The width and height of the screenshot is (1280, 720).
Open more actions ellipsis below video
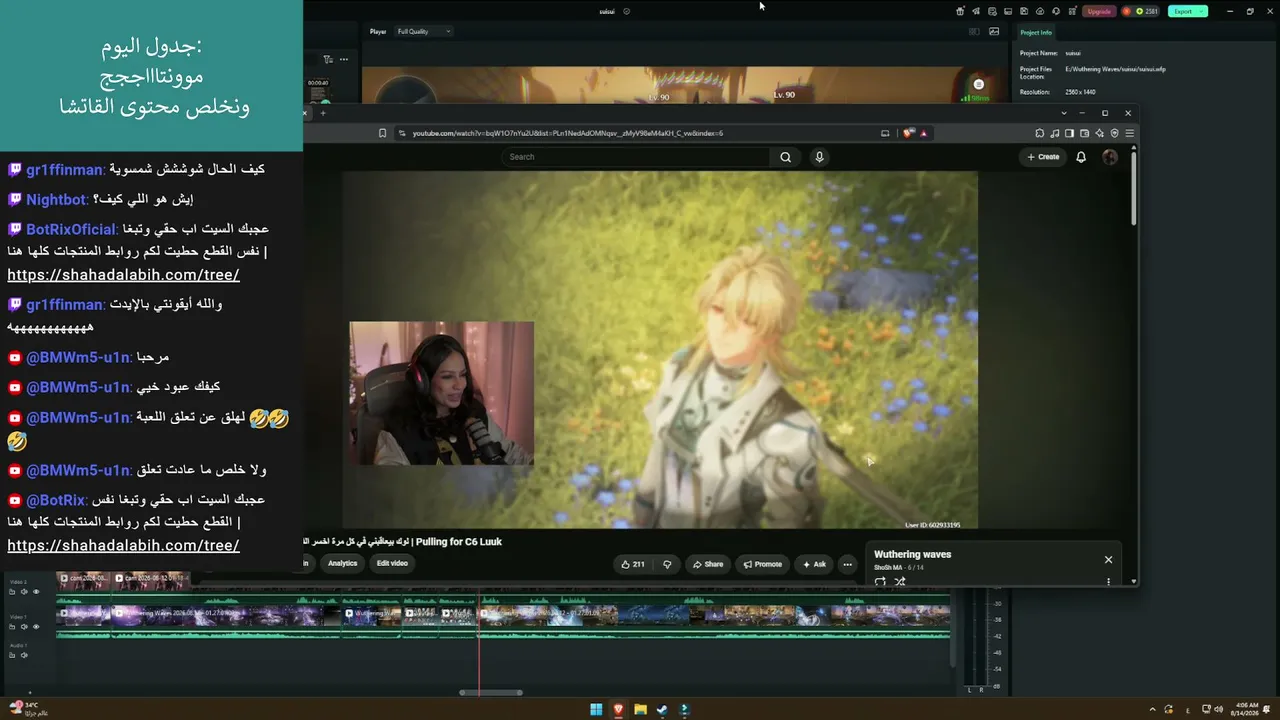847,564
